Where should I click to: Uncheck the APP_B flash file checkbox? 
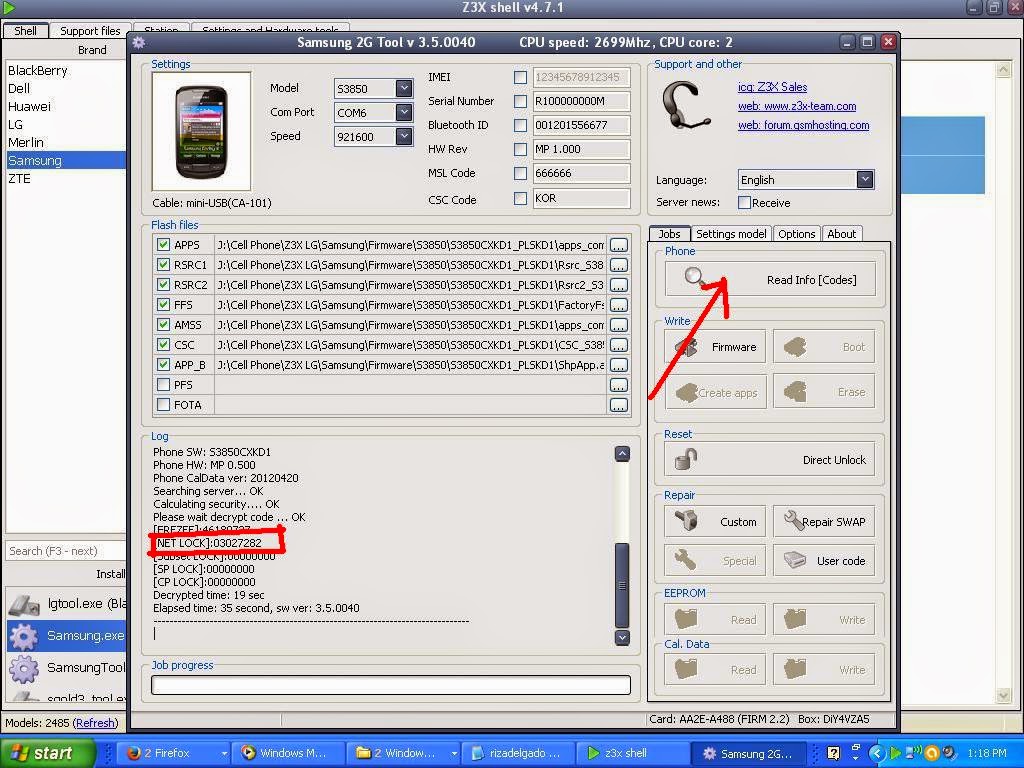point(163,364)
